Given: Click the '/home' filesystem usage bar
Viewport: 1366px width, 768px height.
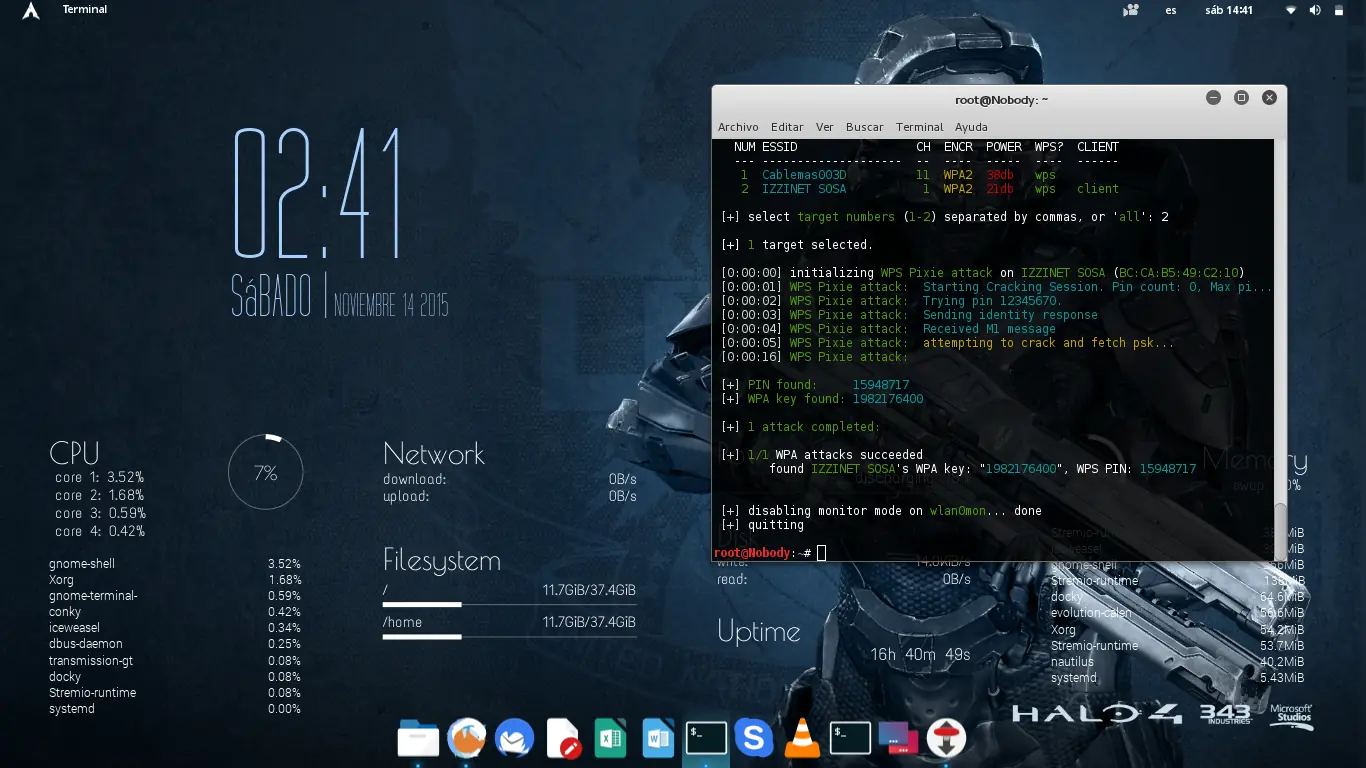Looking at the screenshot, I should pos(509,636).
